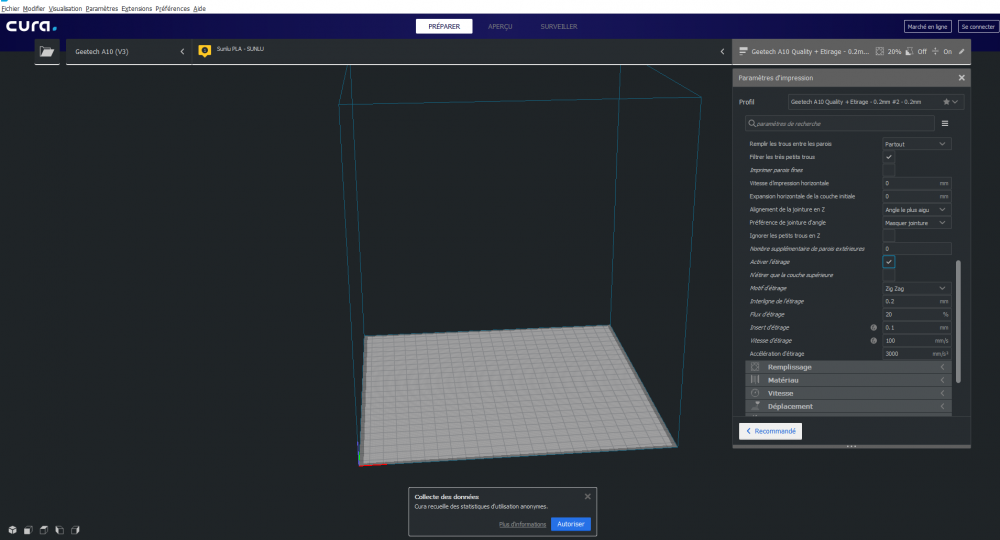Click the info icon beside Vitesse d'étirage
The width and height of the screenshot is (1000, 540).
(x=874, y=340)
